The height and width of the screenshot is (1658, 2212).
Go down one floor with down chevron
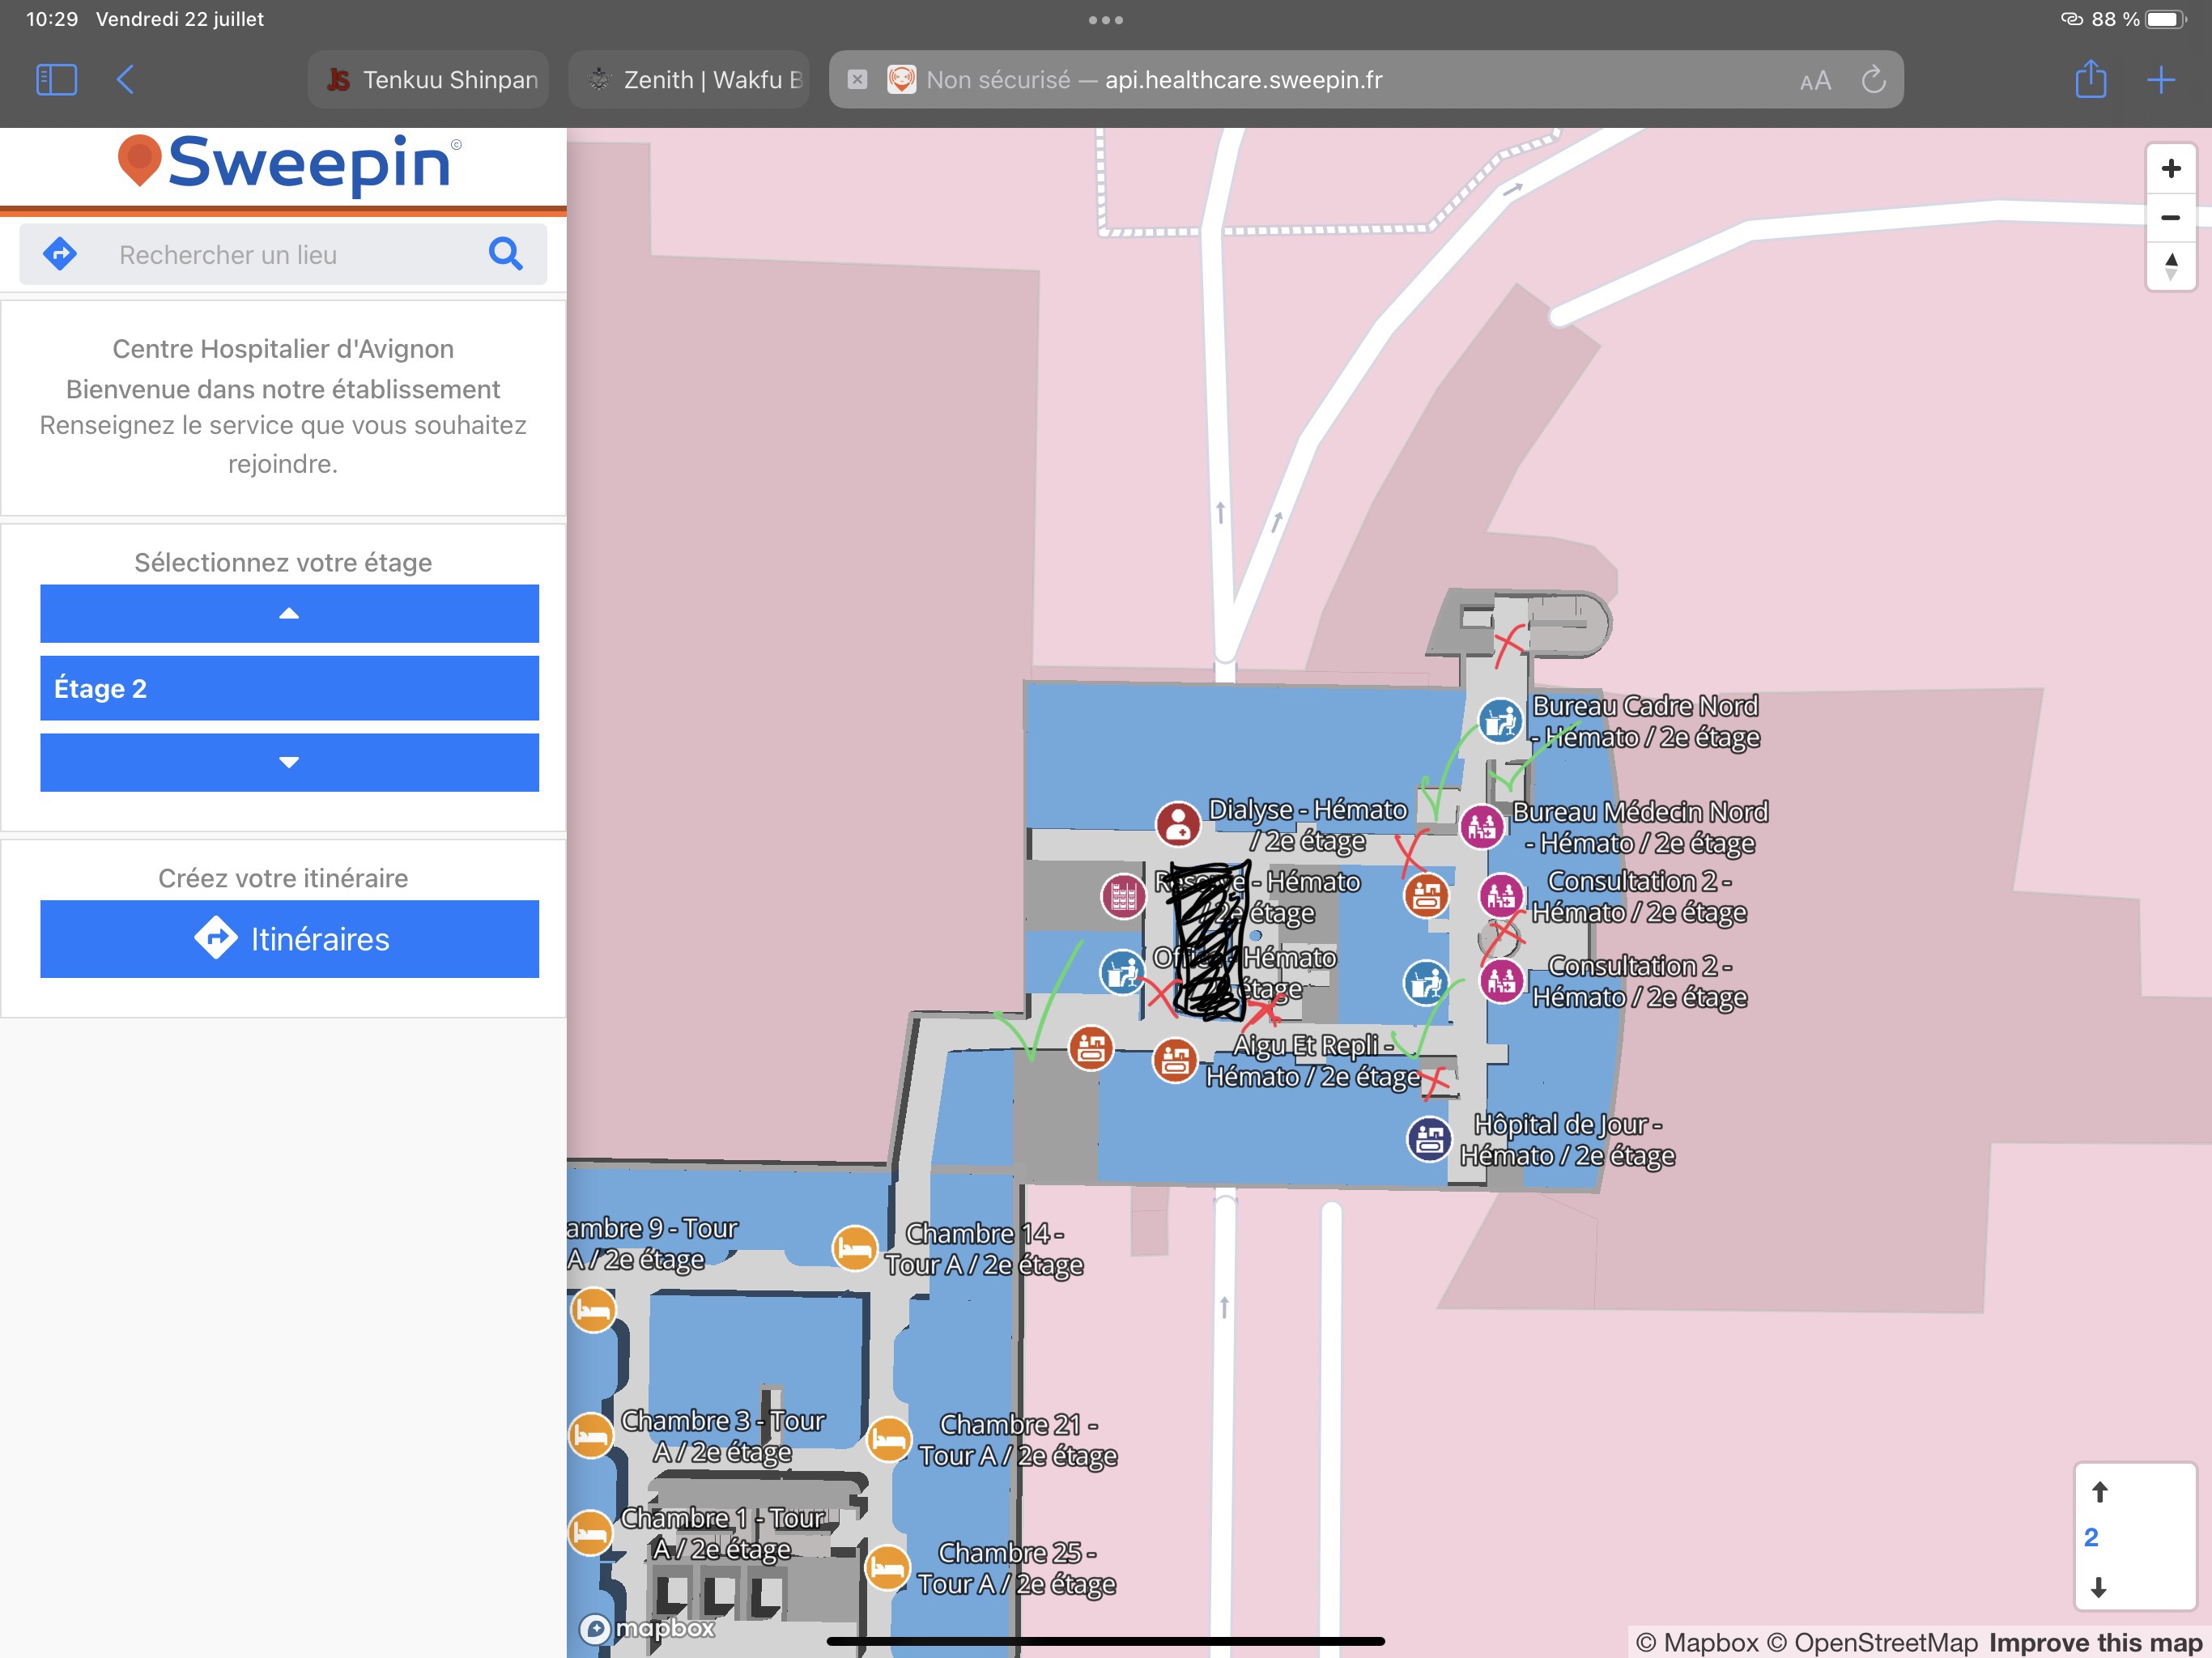(x=289, y=762)
